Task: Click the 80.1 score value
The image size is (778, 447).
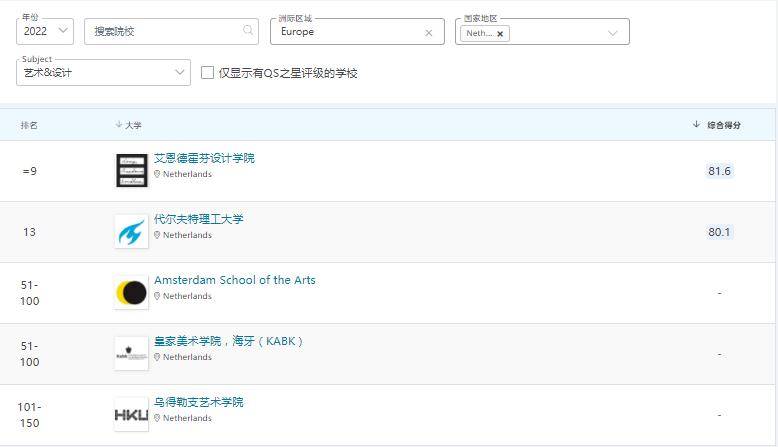Action: coord(719,232)
